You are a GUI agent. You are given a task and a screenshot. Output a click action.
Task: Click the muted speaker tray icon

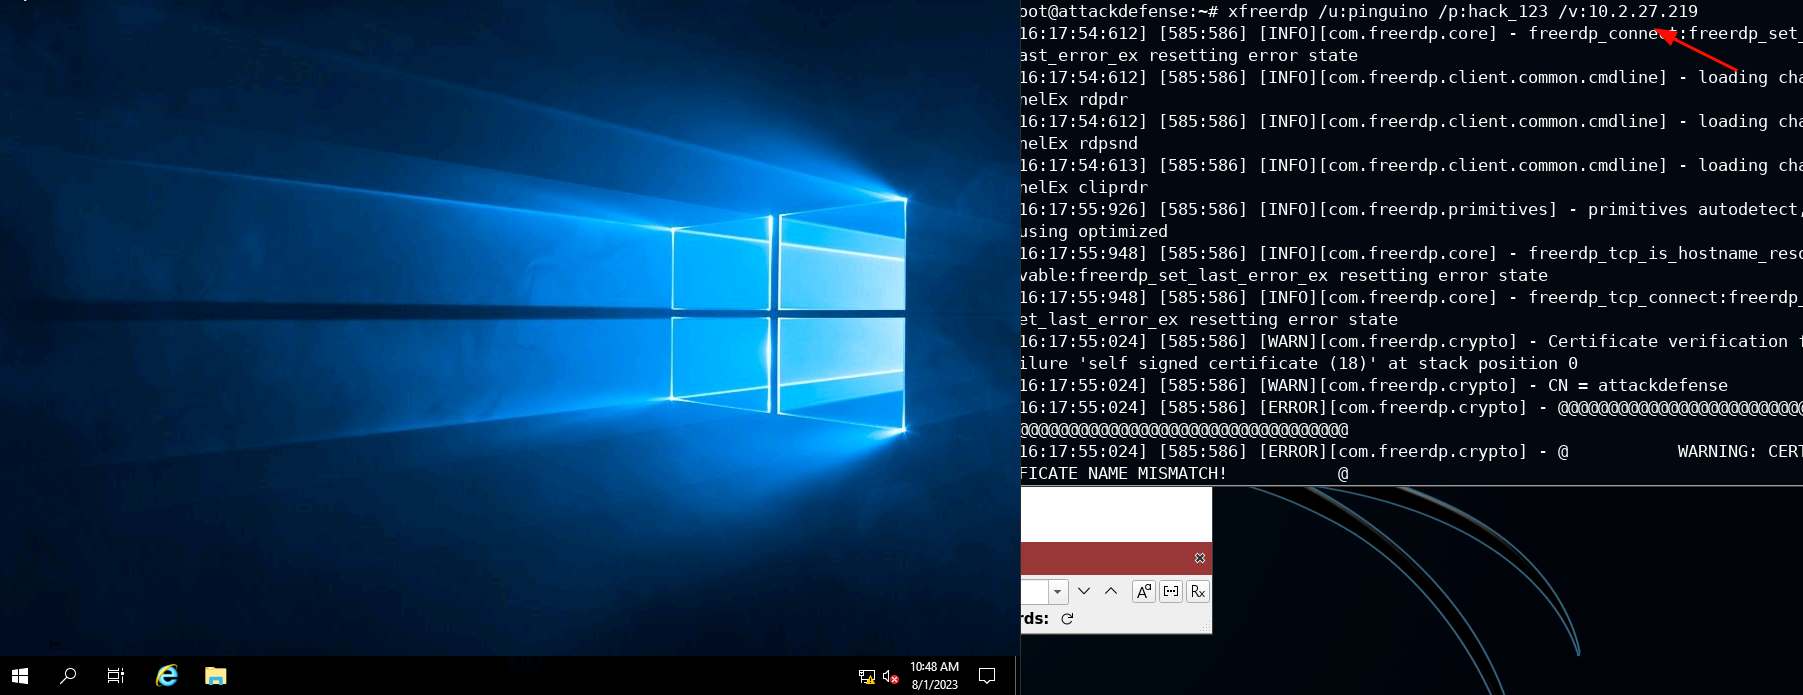[x=890, y=677]
